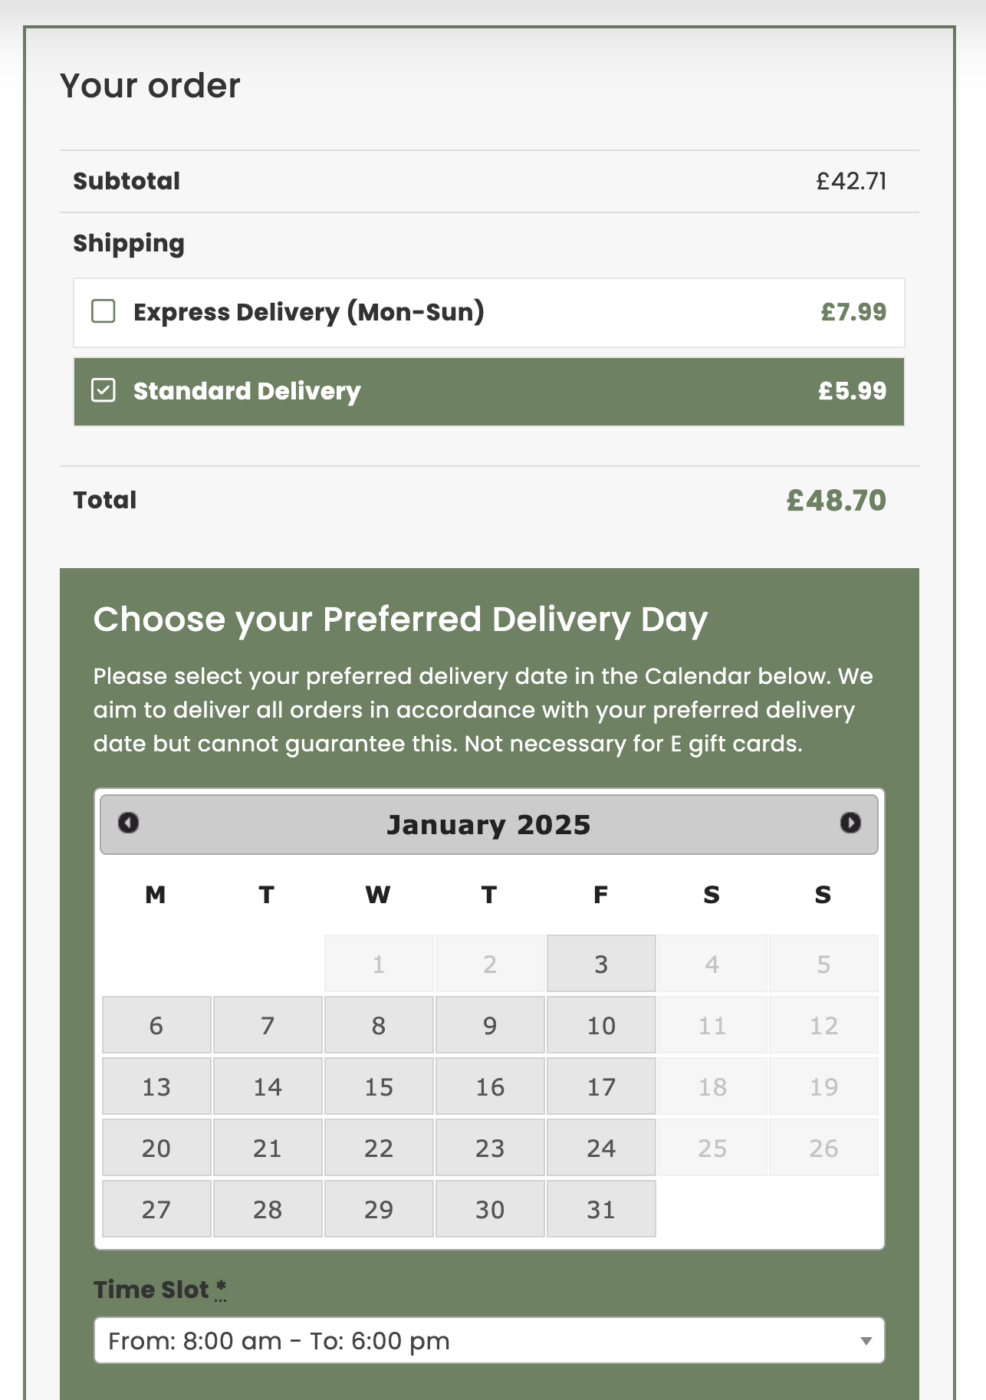986x1400 pixels.
Task: Choose January 13 on the calendar
Action: coord(156,1087)
